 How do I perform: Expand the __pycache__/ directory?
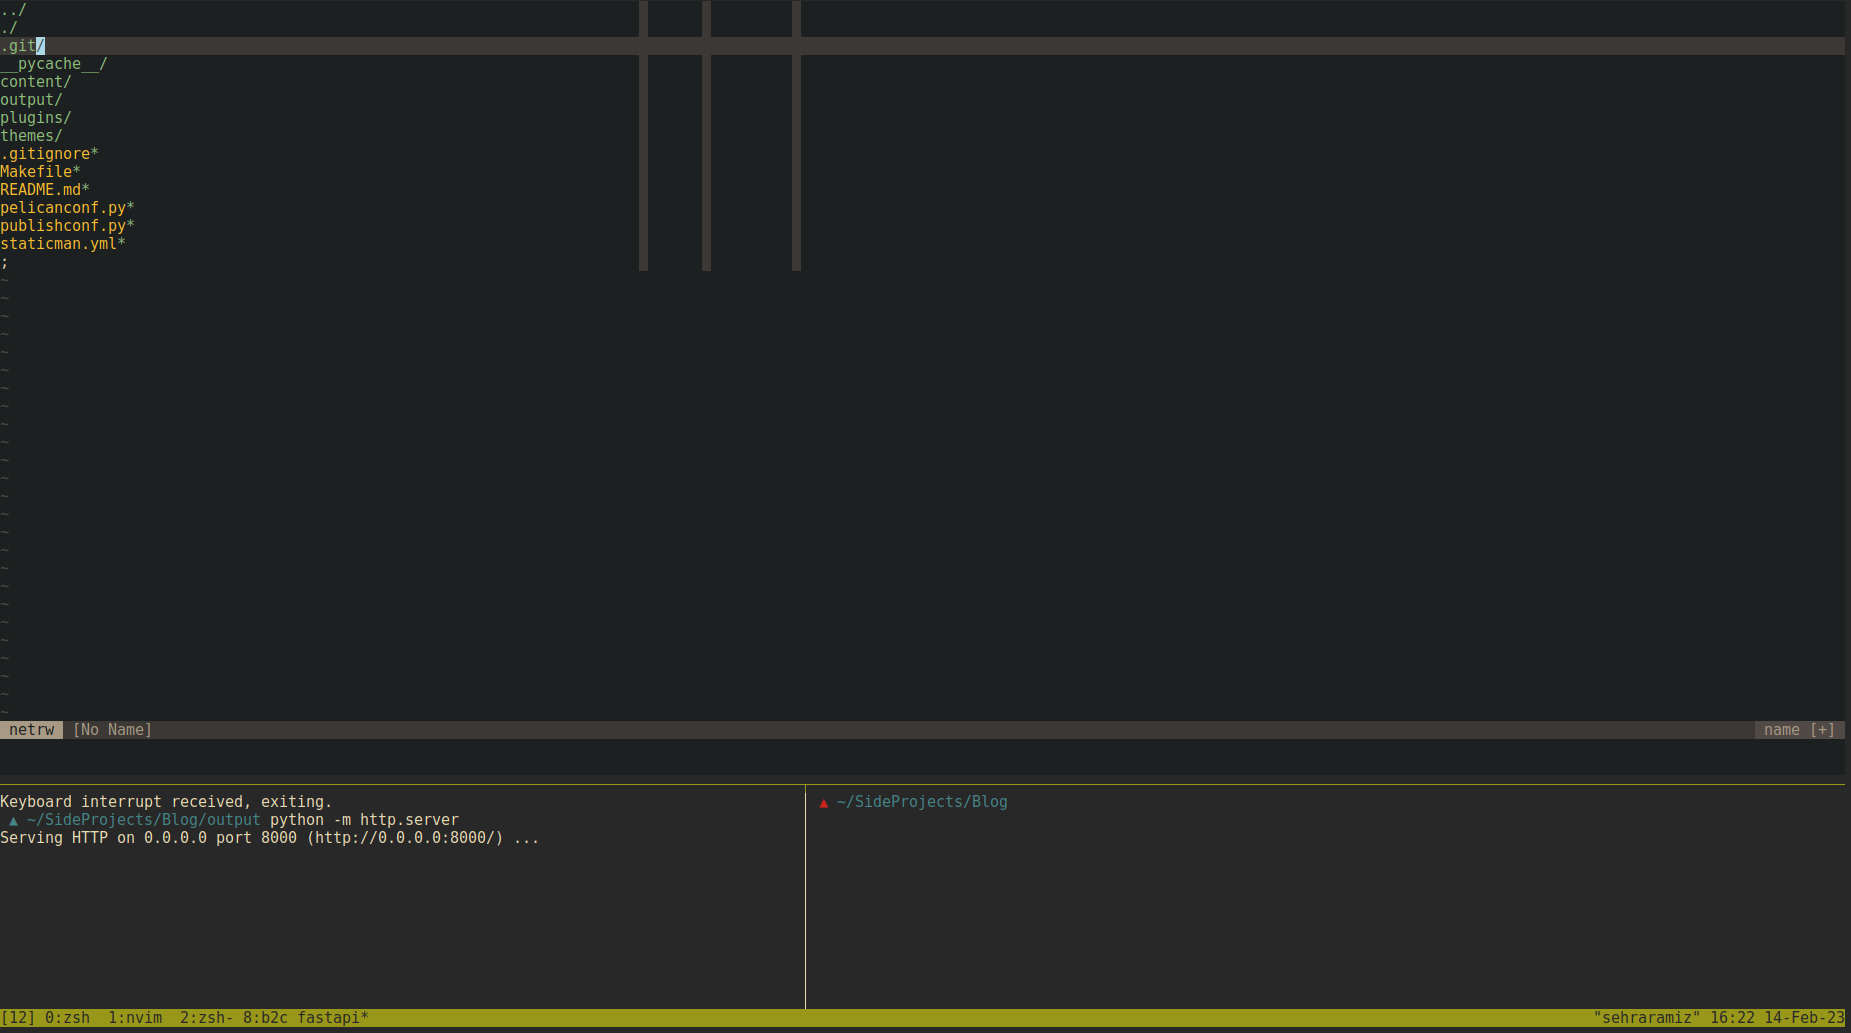[x=53, y=64]
